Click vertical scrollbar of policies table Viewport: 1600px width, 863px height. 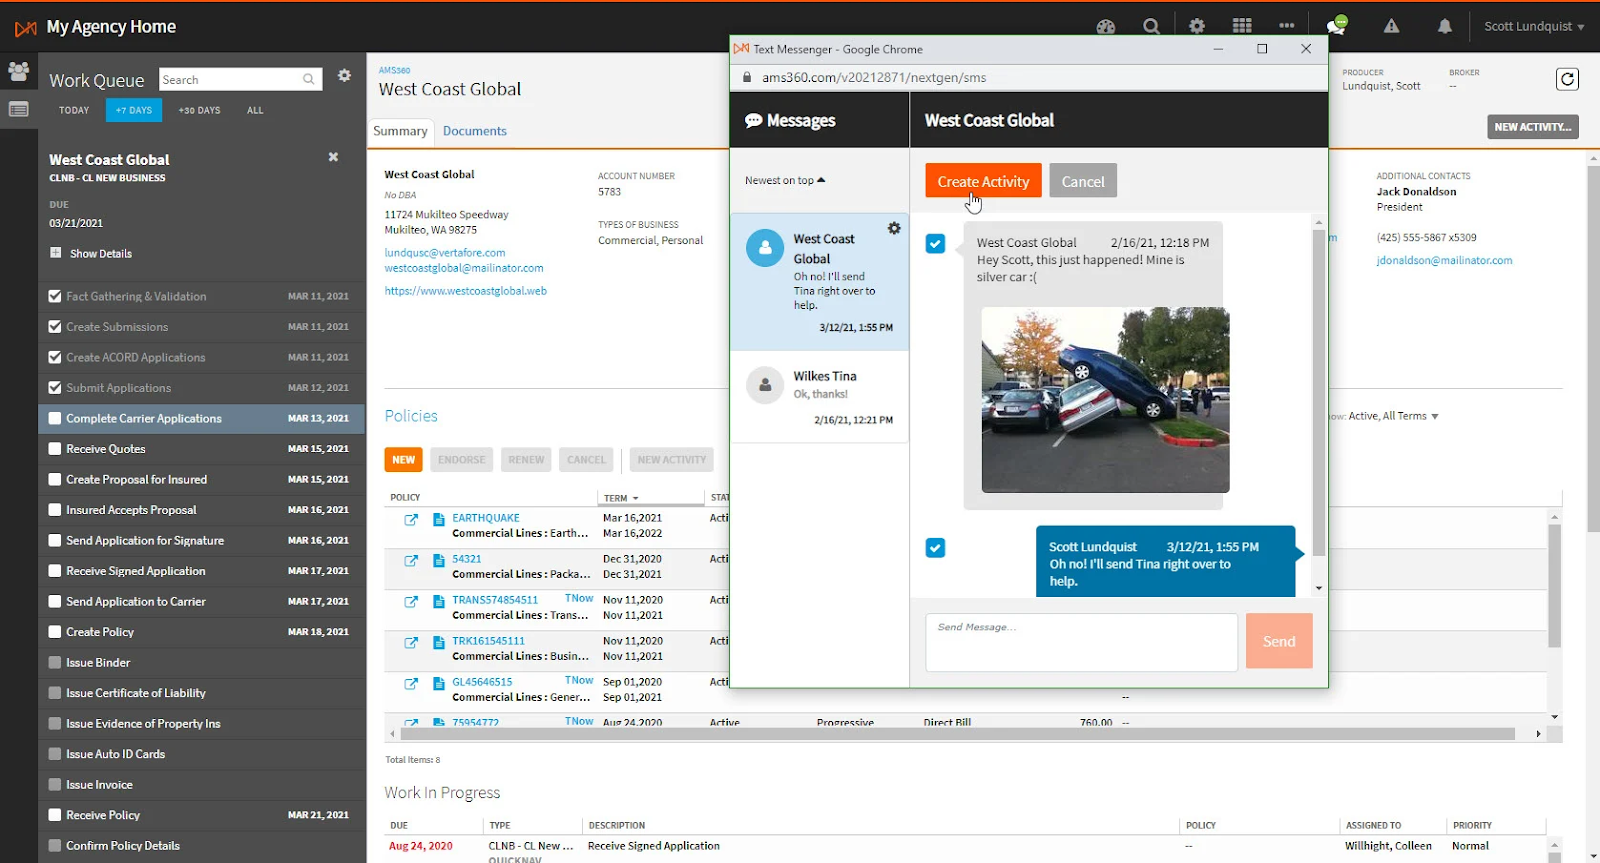(x=1554, y=586)
